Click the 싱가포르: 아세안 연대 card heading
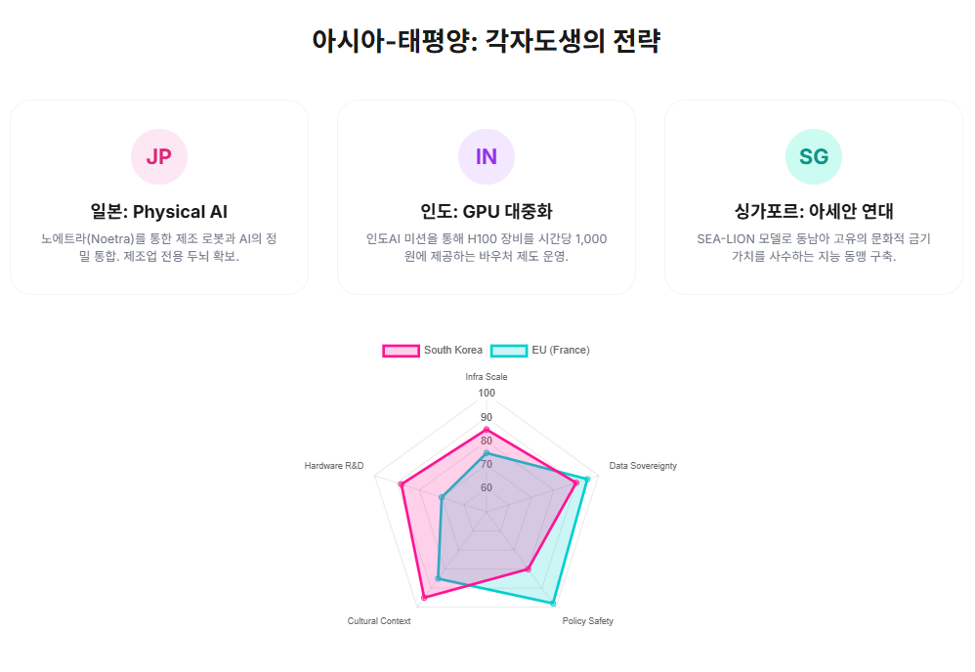Screen dimensions: 975x672 coord(813,212)
